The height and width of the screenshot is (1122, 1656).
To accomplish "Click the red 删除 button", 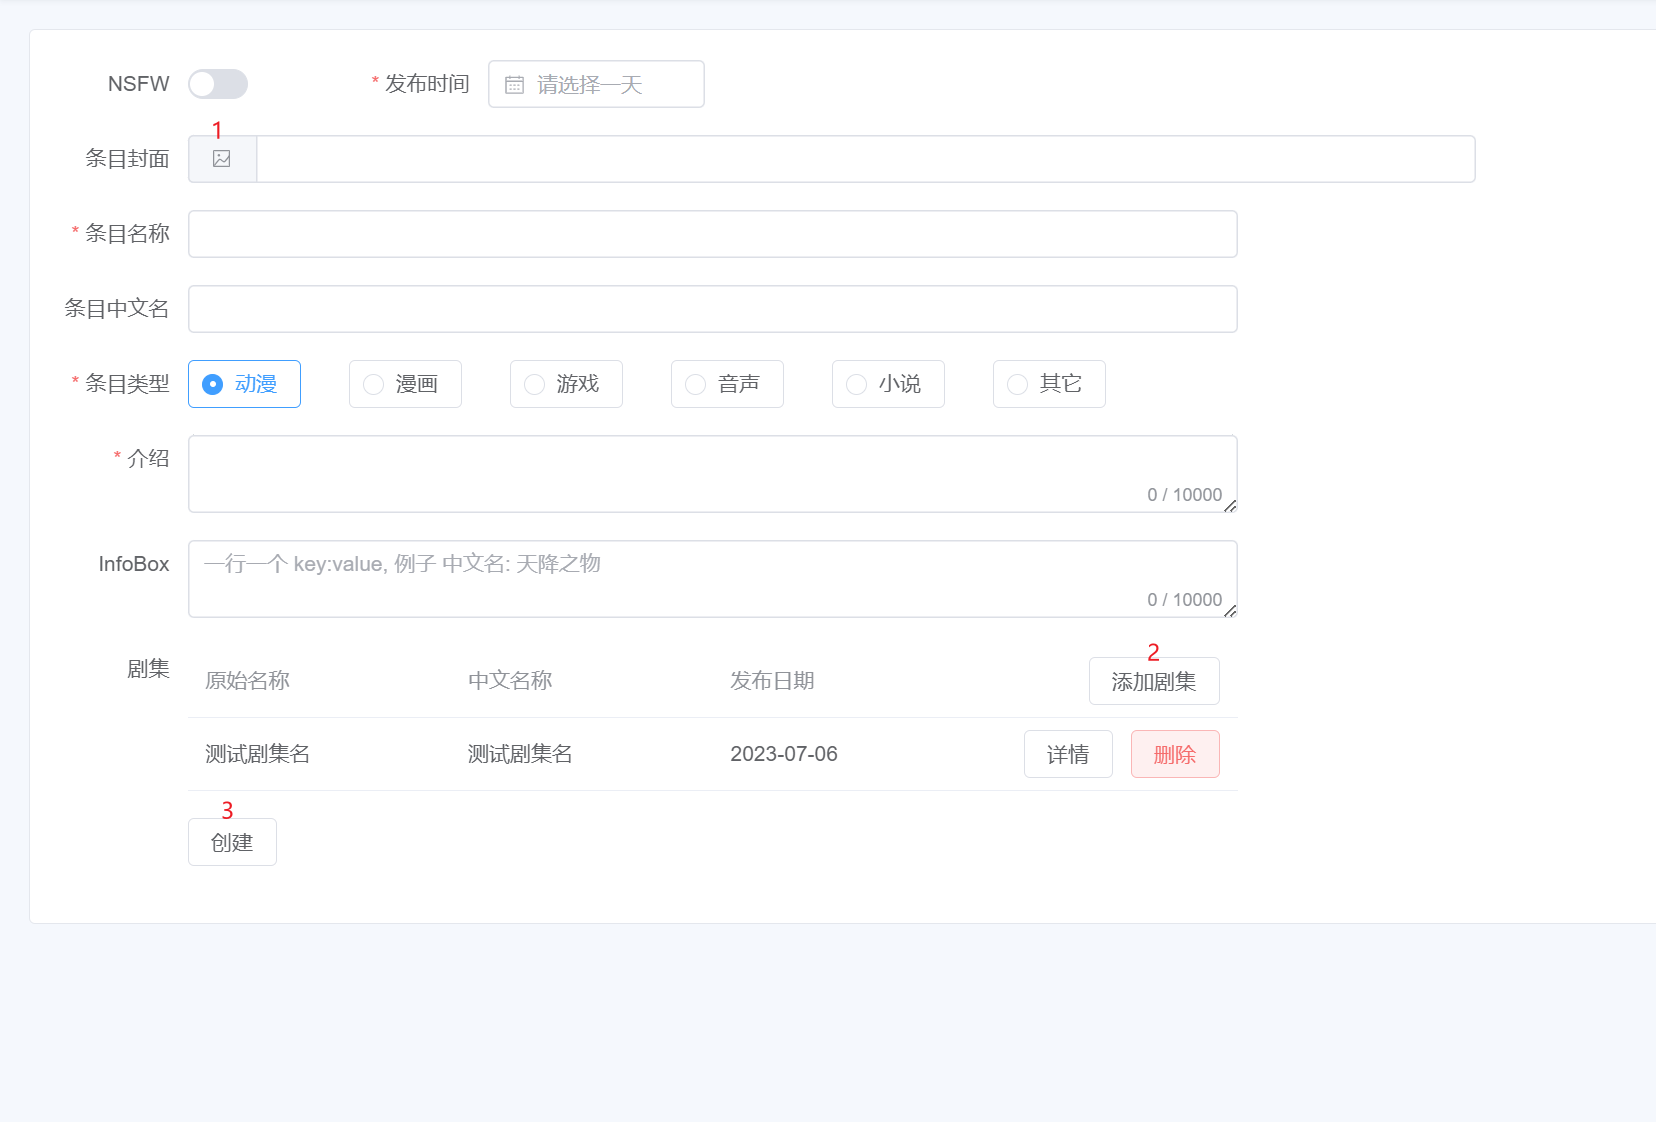I will click(1175, 754).
